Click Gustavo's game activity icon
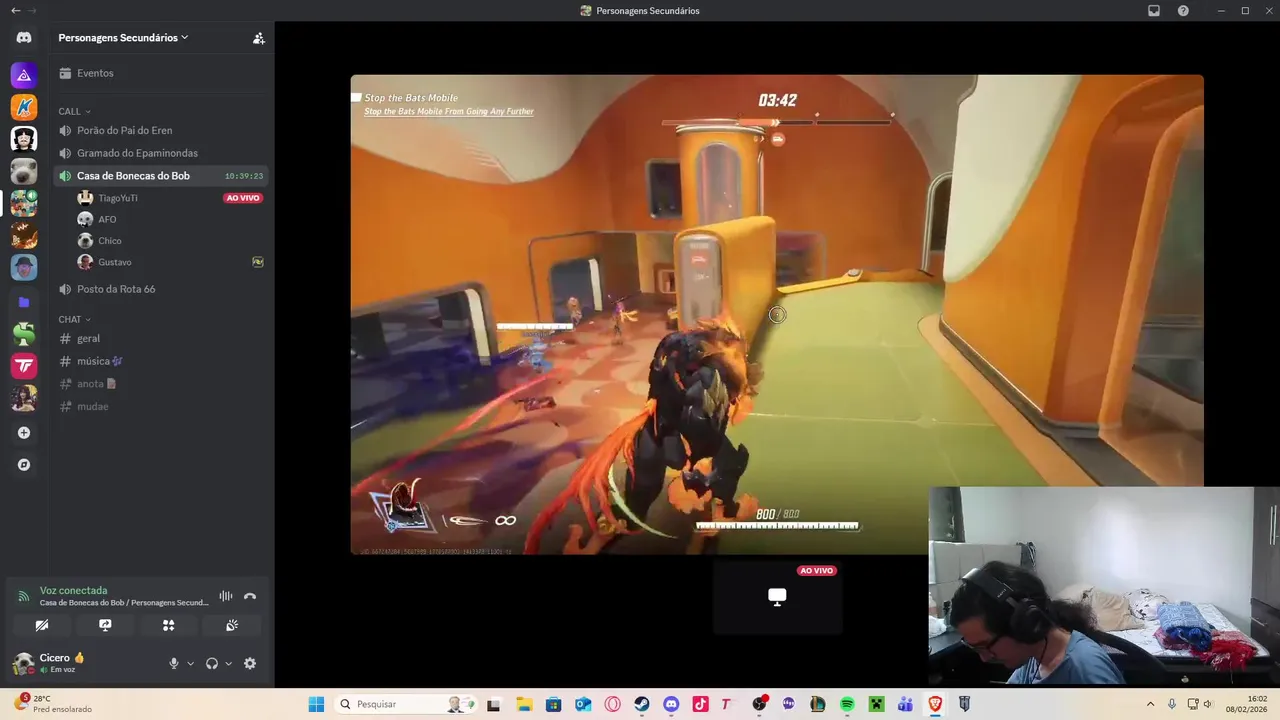 point(258,262)
